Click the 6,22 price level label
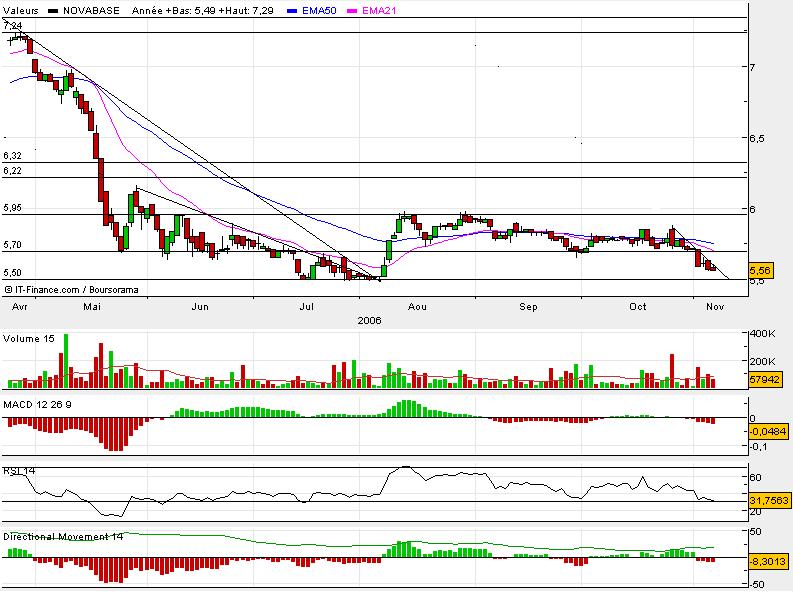Viewport: 793px width, 592px height. click(x=13, y=171)
